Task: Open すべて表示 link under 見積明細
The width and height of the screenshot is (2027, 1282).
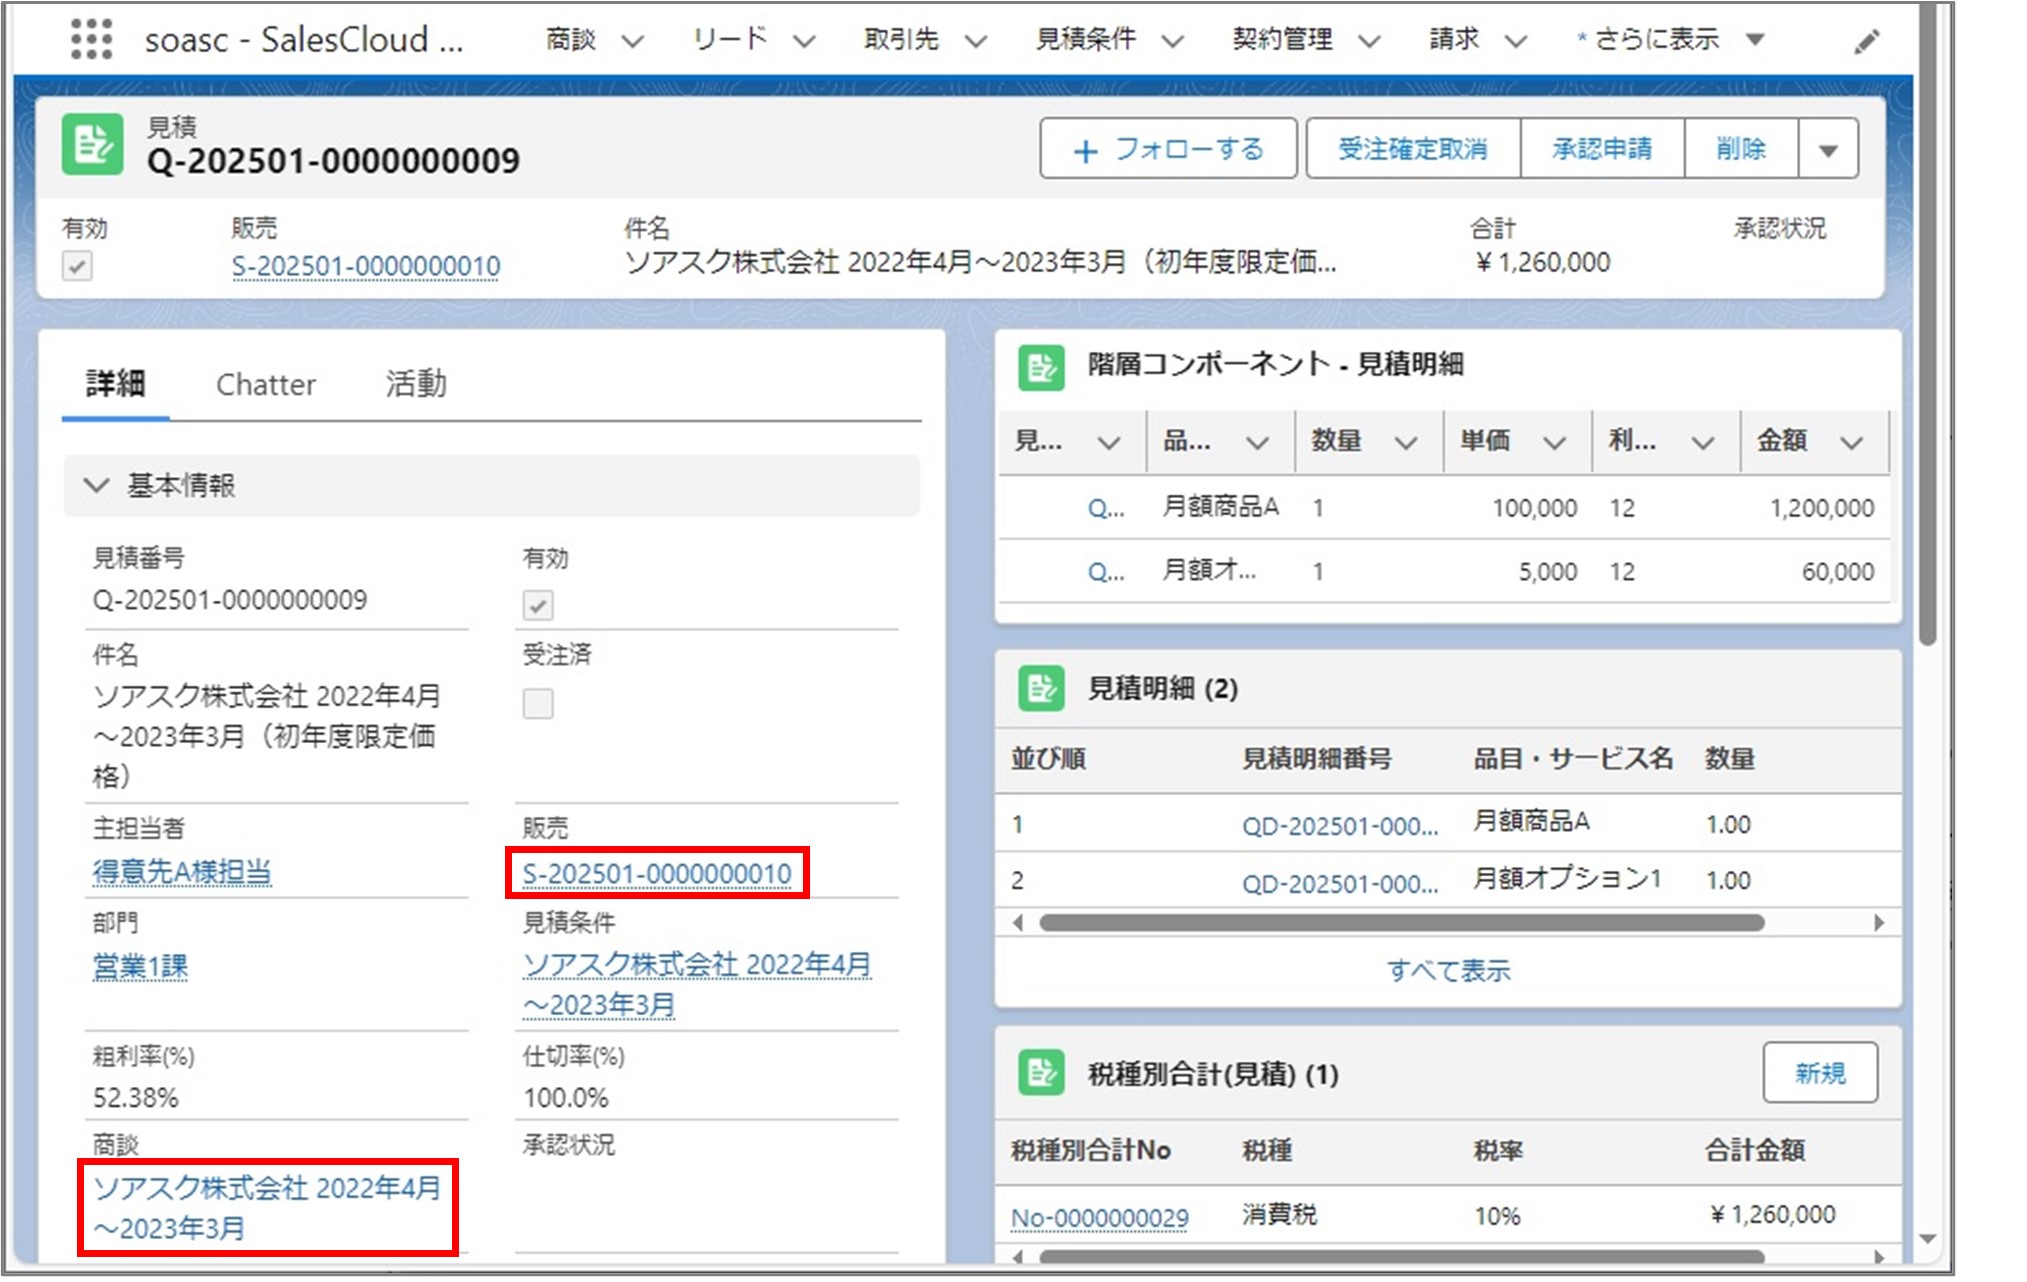Action: coord(1448,970)
